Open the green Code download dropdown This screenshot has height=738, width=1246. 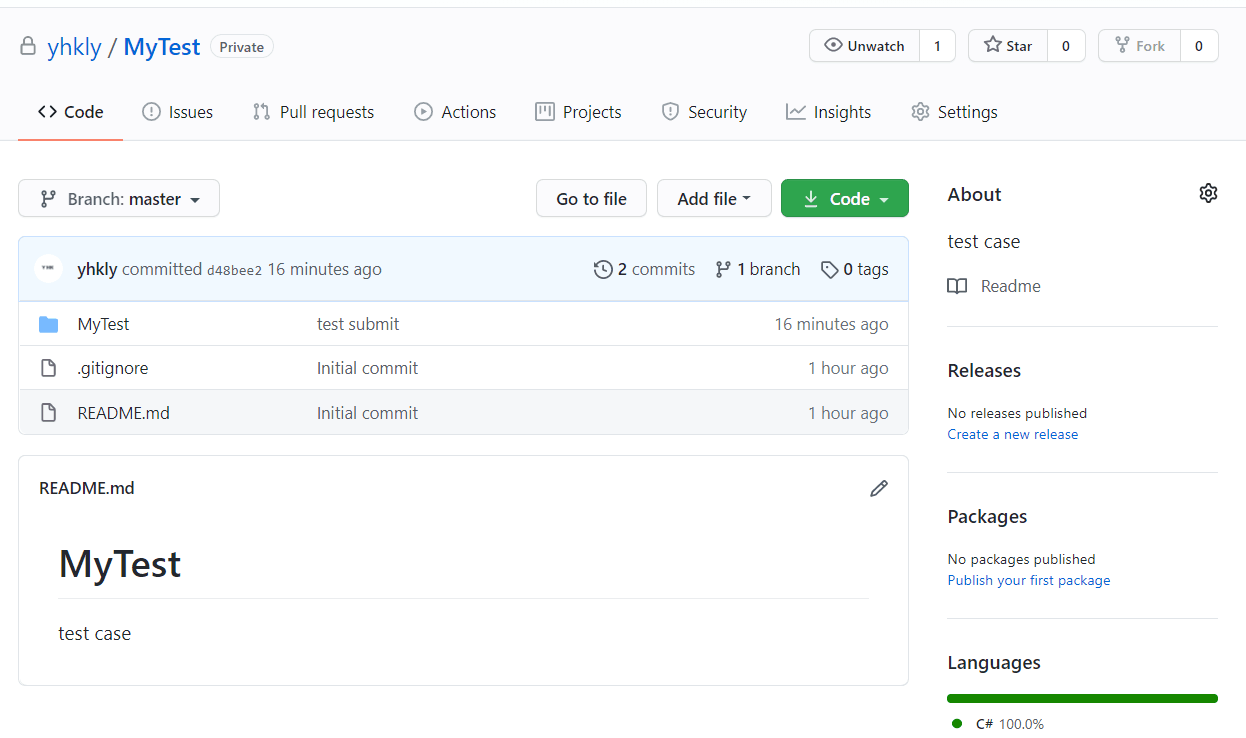point(845,198)
